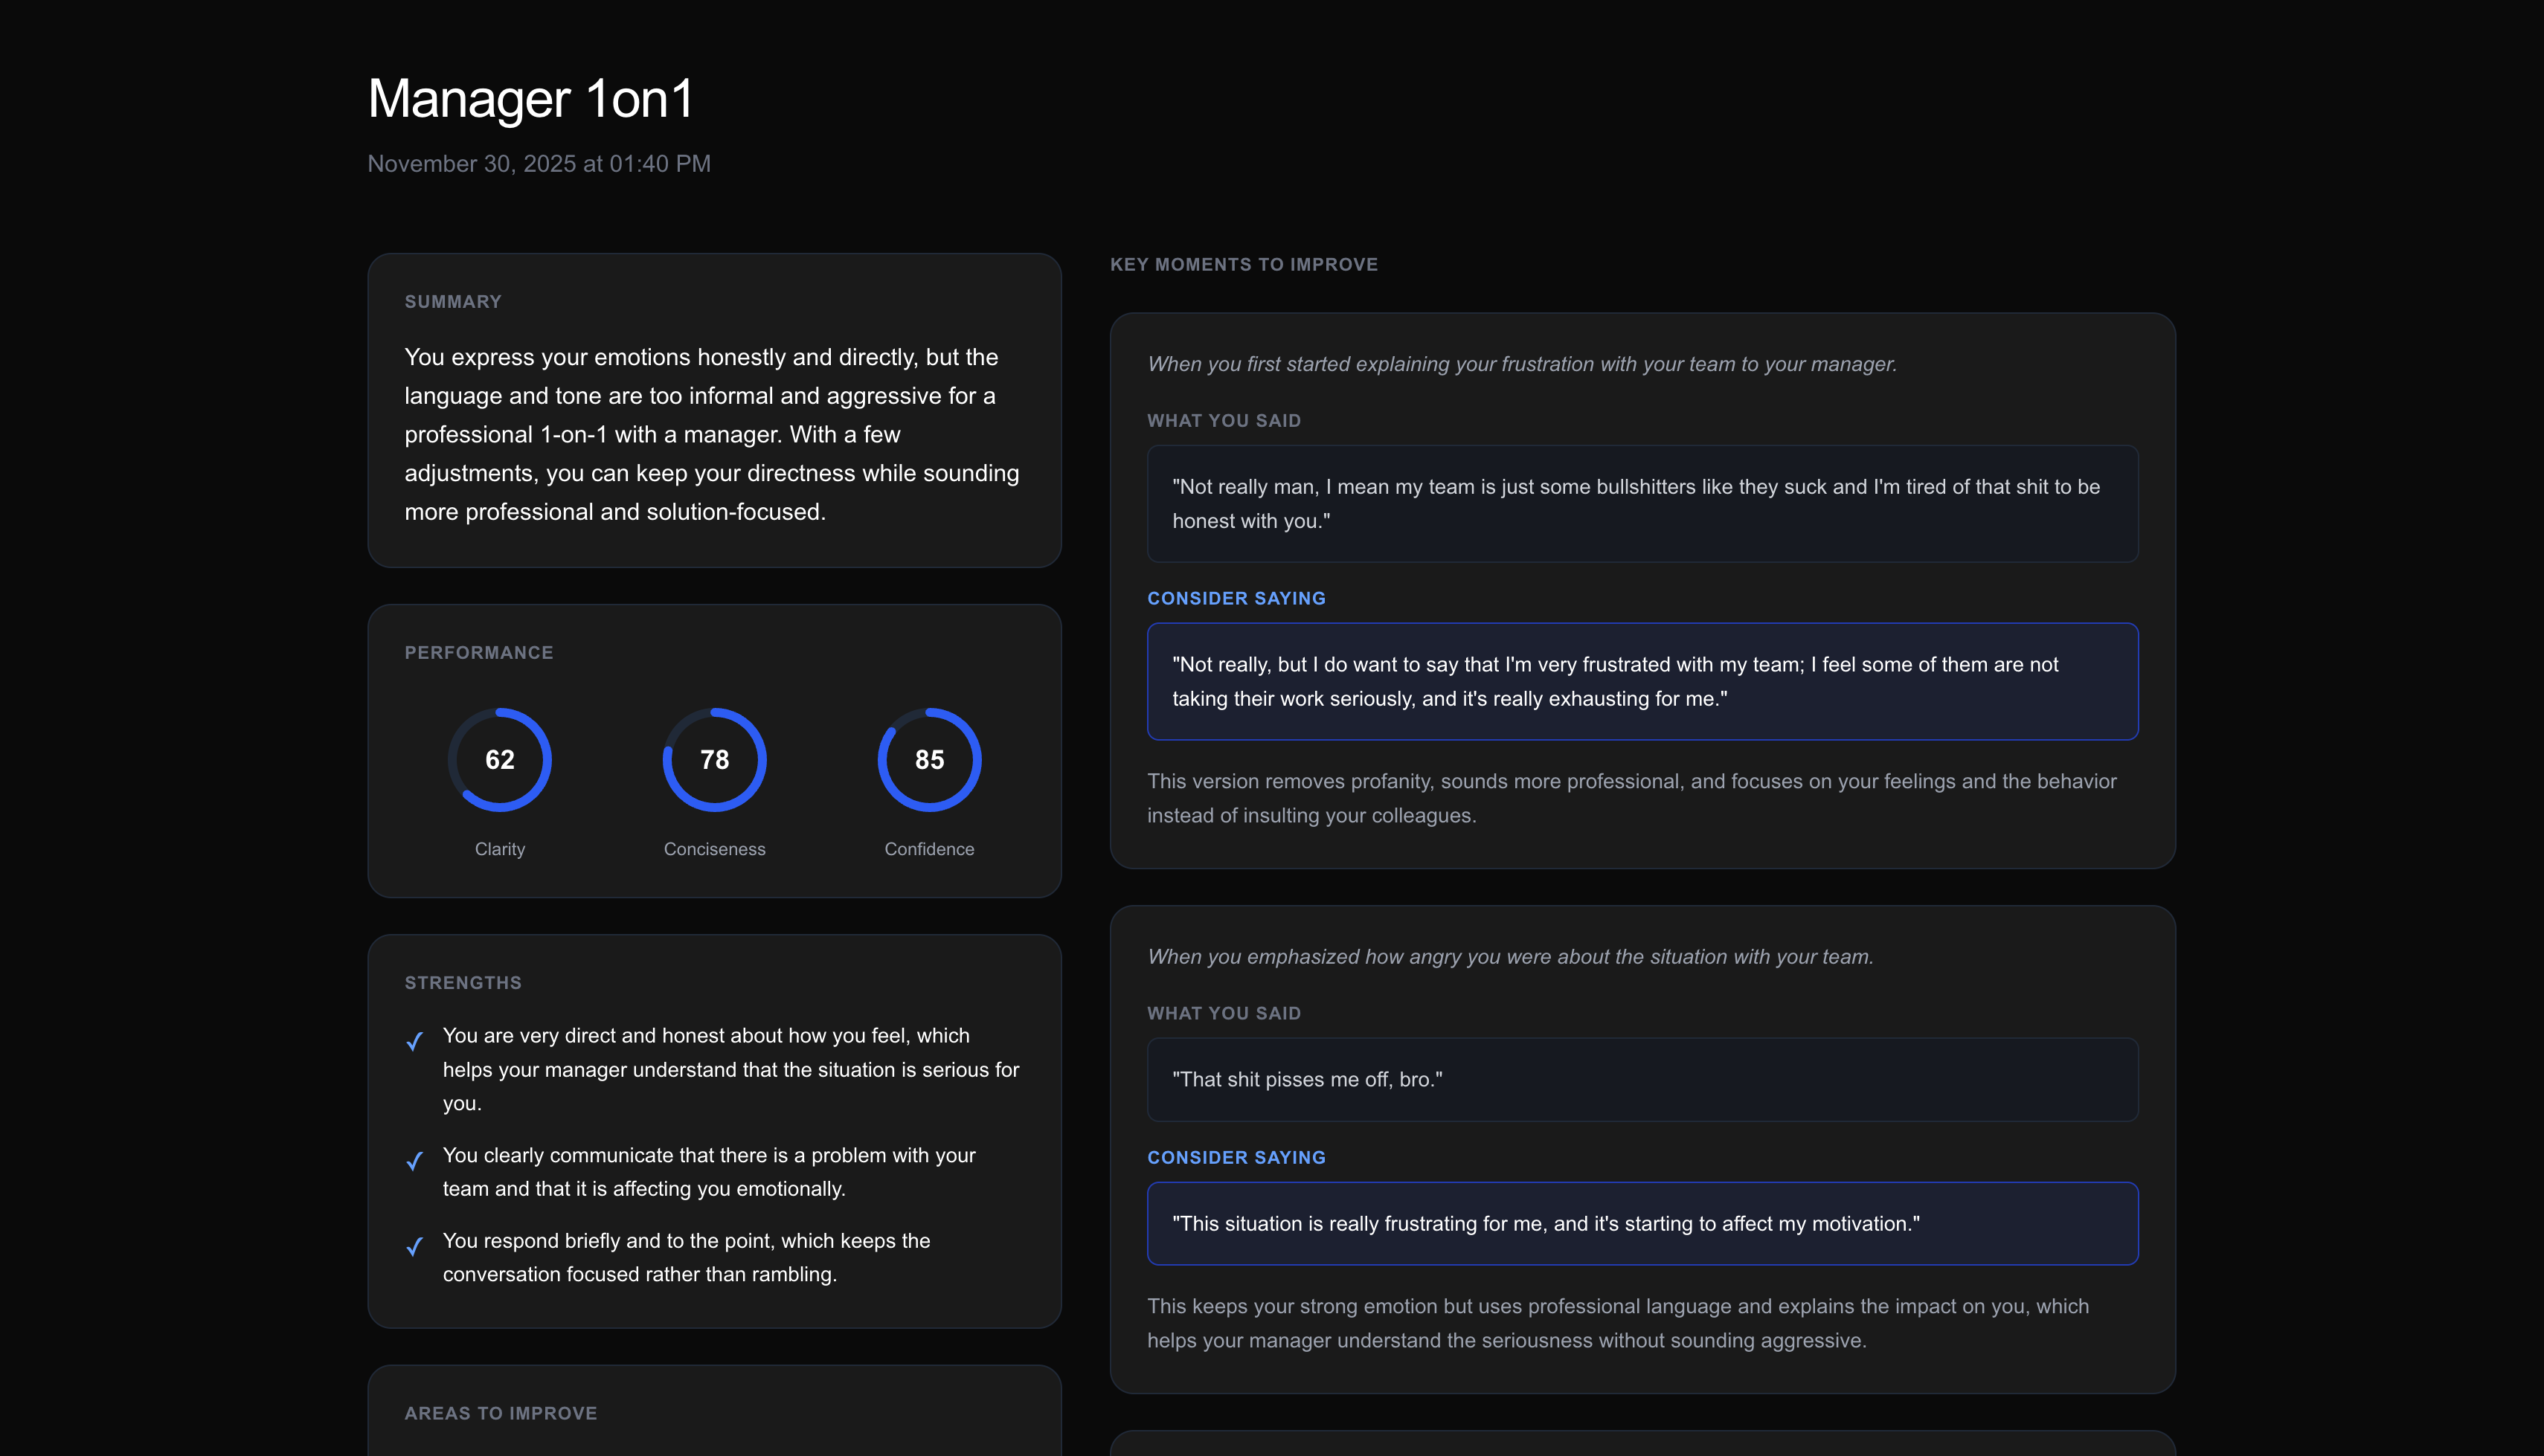The image size is (2544, 1456).
Task: Click the Key Moments to Improve heading
Action: click(x=1243, y=265)
